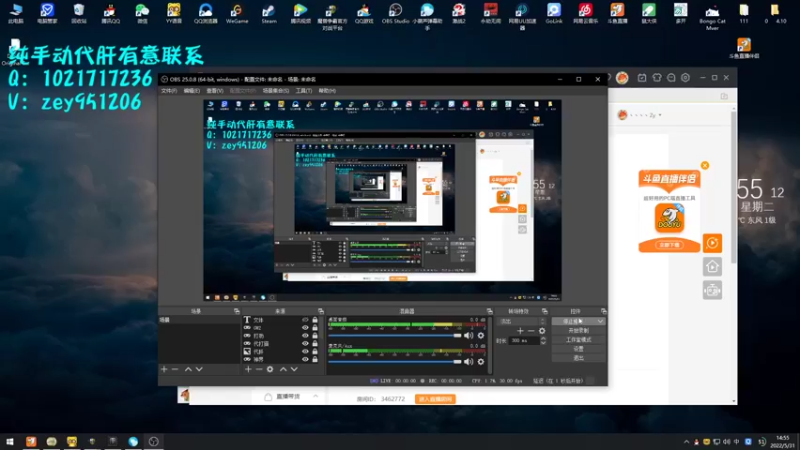Open the YY语音 desktop shortcut
This screenshot has width=800, height=450.
pyautogui.click(x=173, y=13)
